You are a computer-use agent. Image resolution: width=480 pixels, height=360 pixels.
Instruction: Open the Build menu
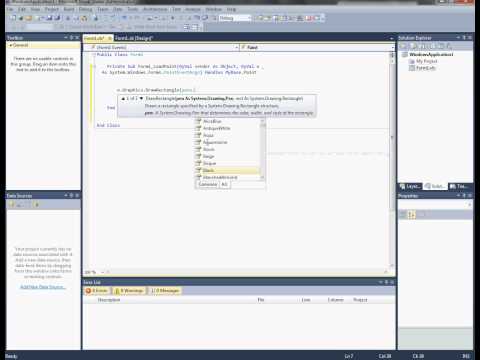pos(69,9)
